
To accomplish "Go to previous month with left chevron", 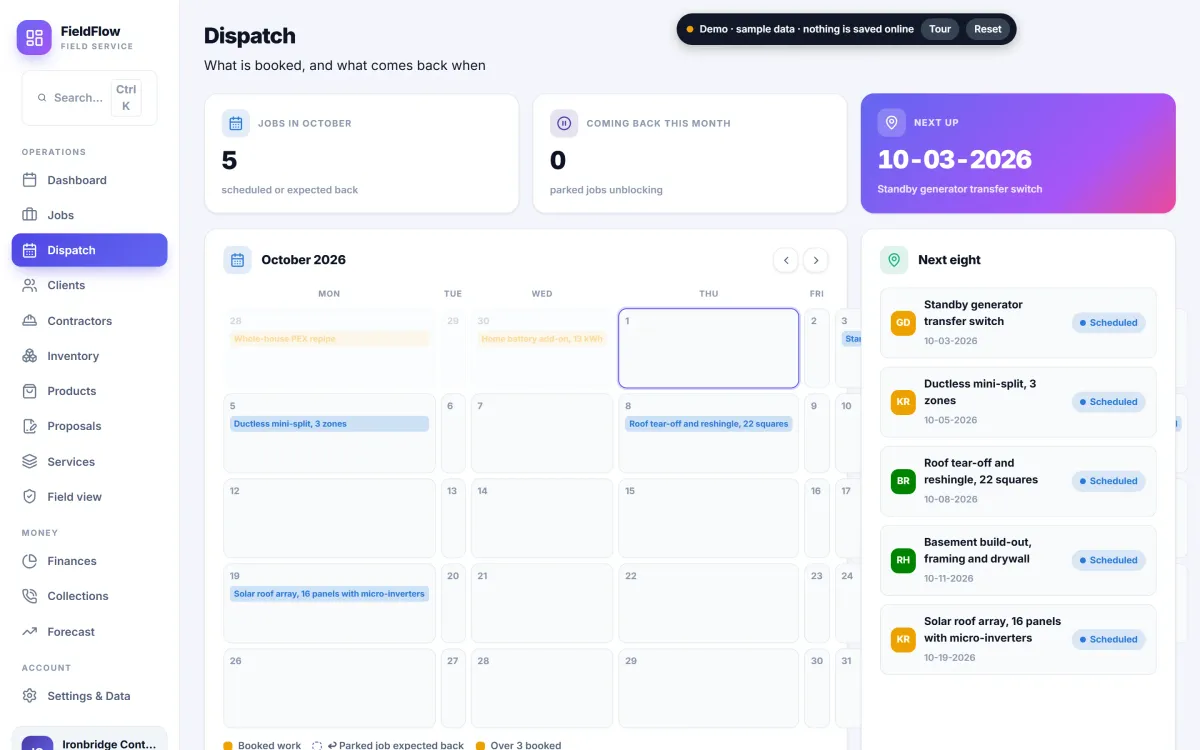I will click(786, 260).
